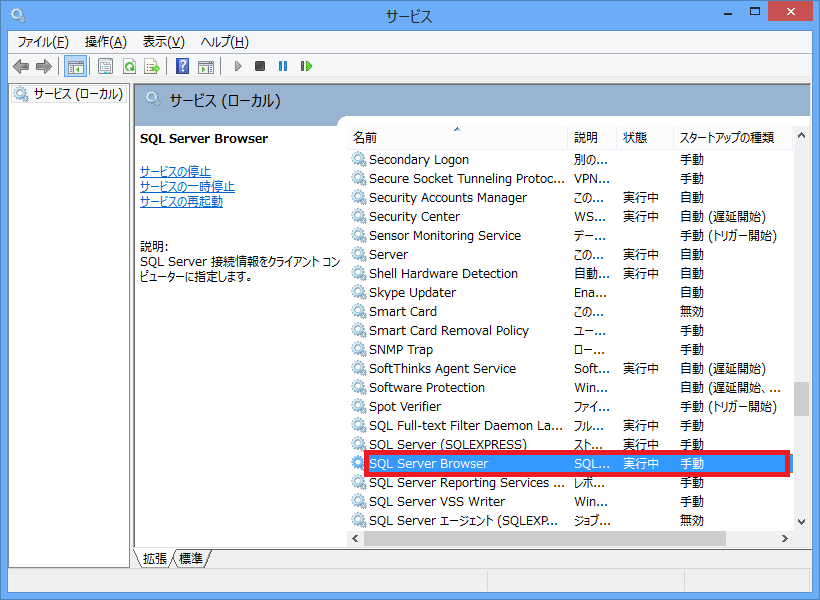Click the Restart Service toolbar icon
This screenshot has width=820, height=600.
pos(306,66)
